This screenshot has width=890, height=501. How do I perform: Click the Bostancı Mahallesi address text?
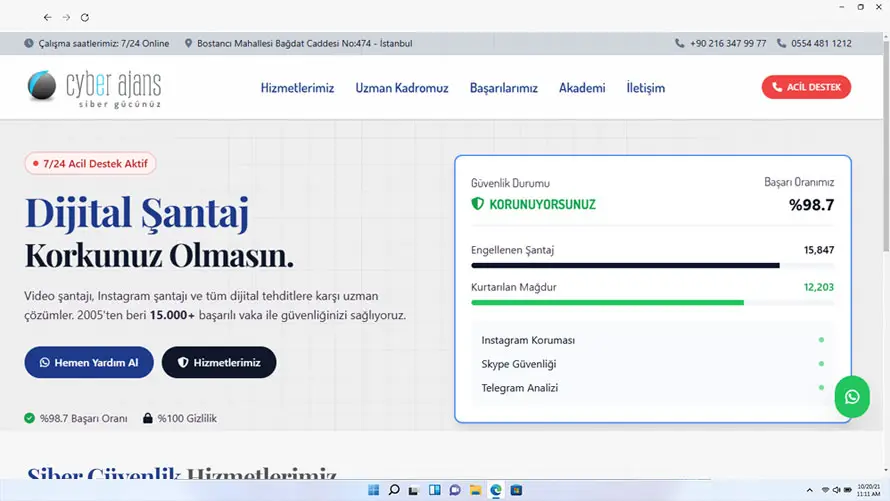305,43
